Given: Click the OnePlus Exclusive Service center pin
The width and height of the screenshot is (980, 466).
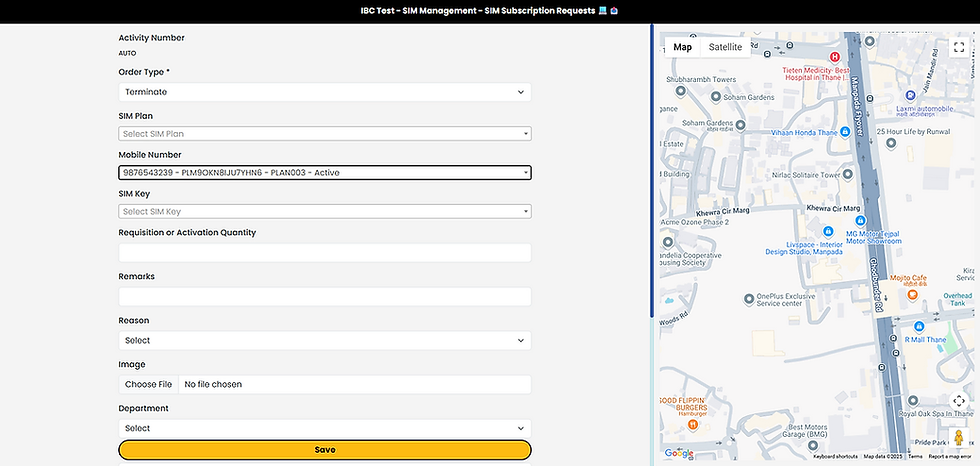Looking at the screenshot, I should pos(749,300).
